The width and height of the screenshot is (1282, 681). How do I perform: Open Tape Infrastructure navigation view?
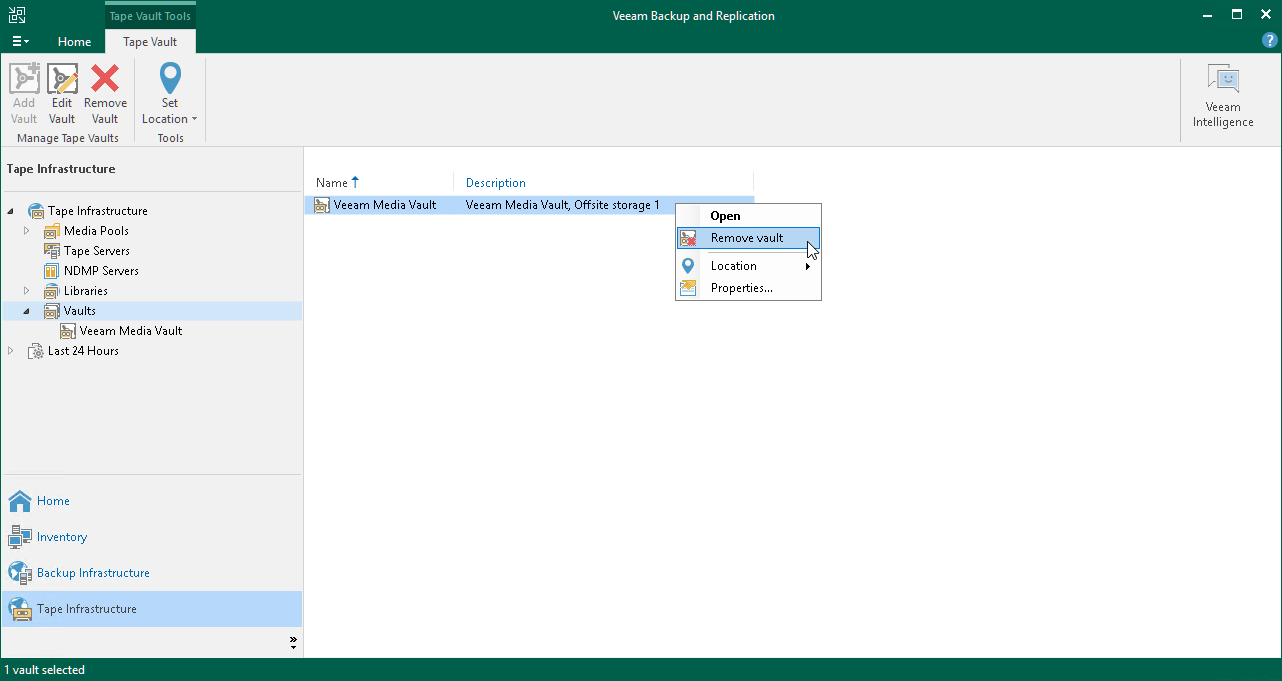152,609
